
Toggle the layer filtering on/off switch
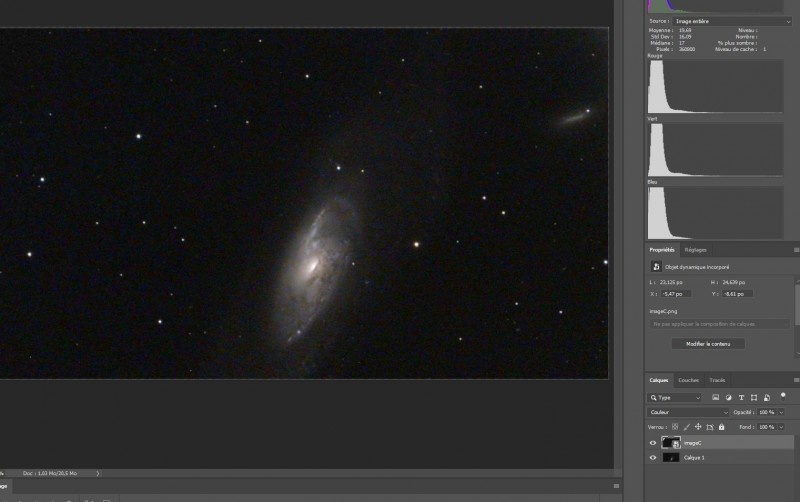(783, 396)
